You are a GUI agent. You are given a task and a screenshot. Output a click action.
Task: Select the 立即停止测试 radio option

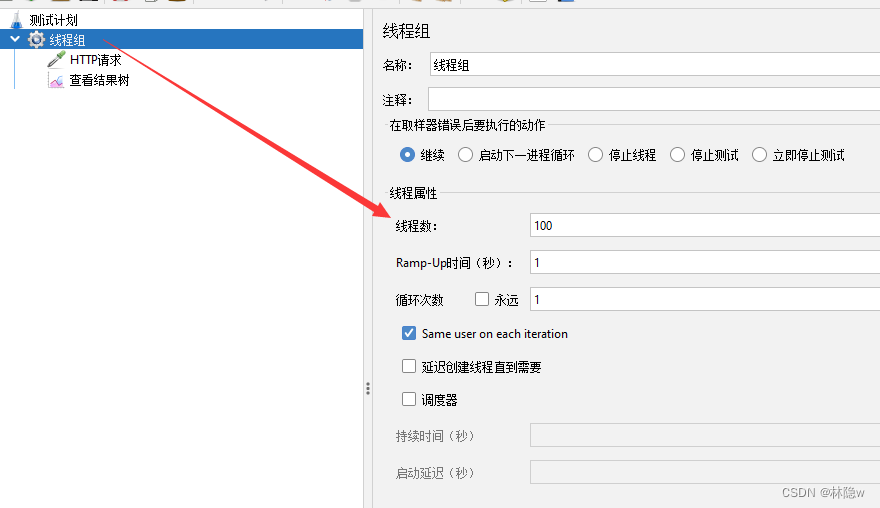coord(759,154)
